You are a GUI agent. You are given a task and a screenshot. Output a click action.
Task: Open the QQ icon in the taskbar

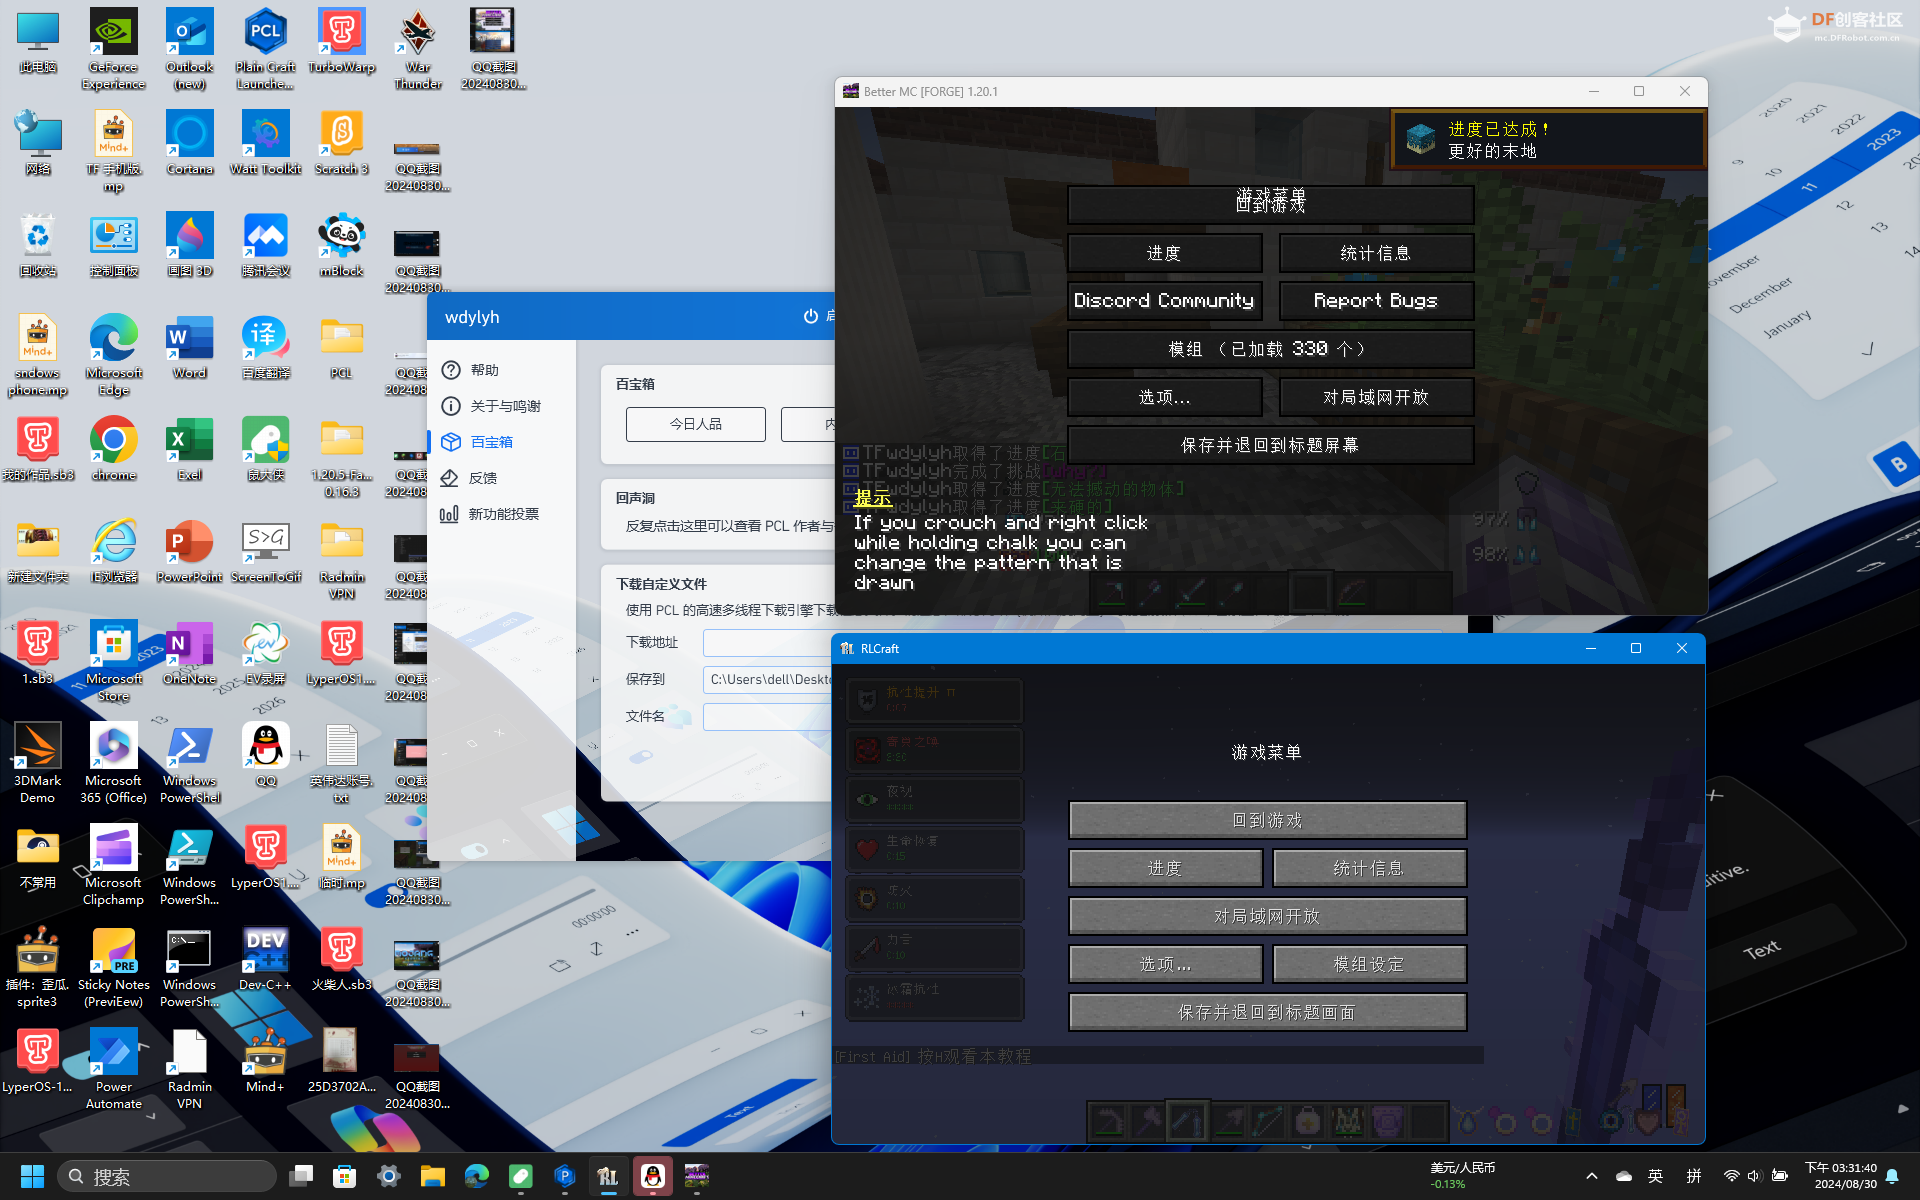(653, 1176)
